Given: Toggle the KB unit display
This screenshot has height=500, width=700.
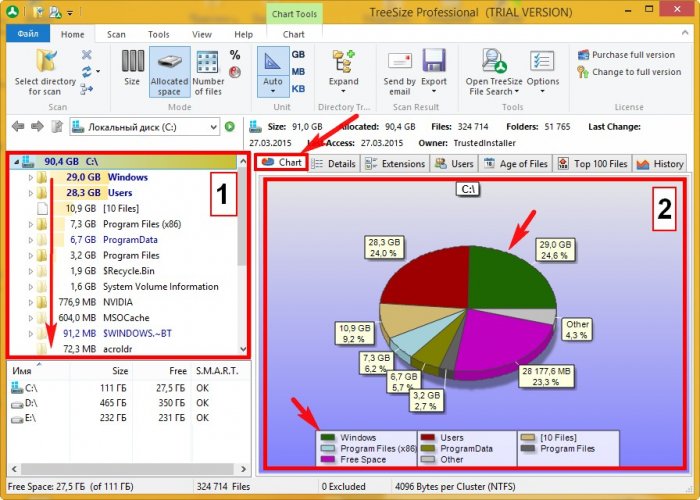Looking at the screenshot, I should click(x=298, y=87).
